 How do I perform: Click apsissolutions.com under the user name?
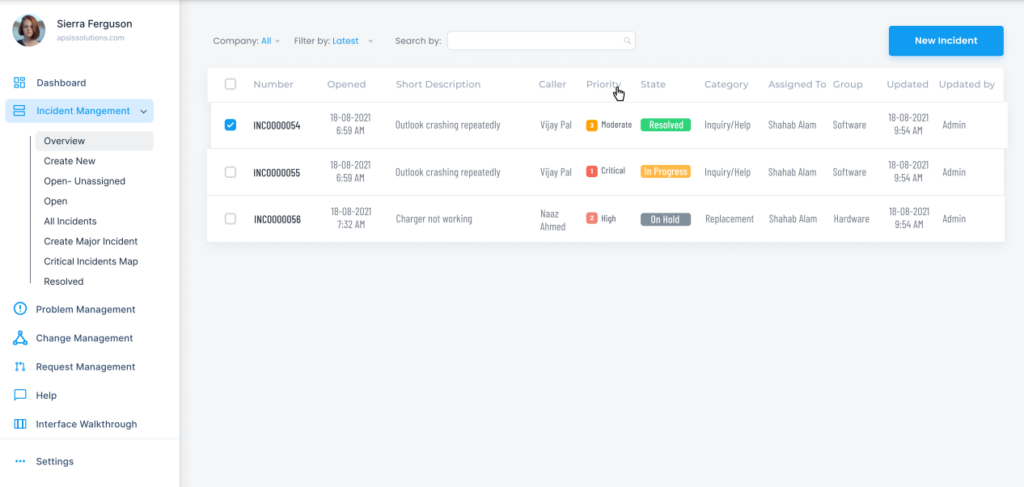point(90,38)
